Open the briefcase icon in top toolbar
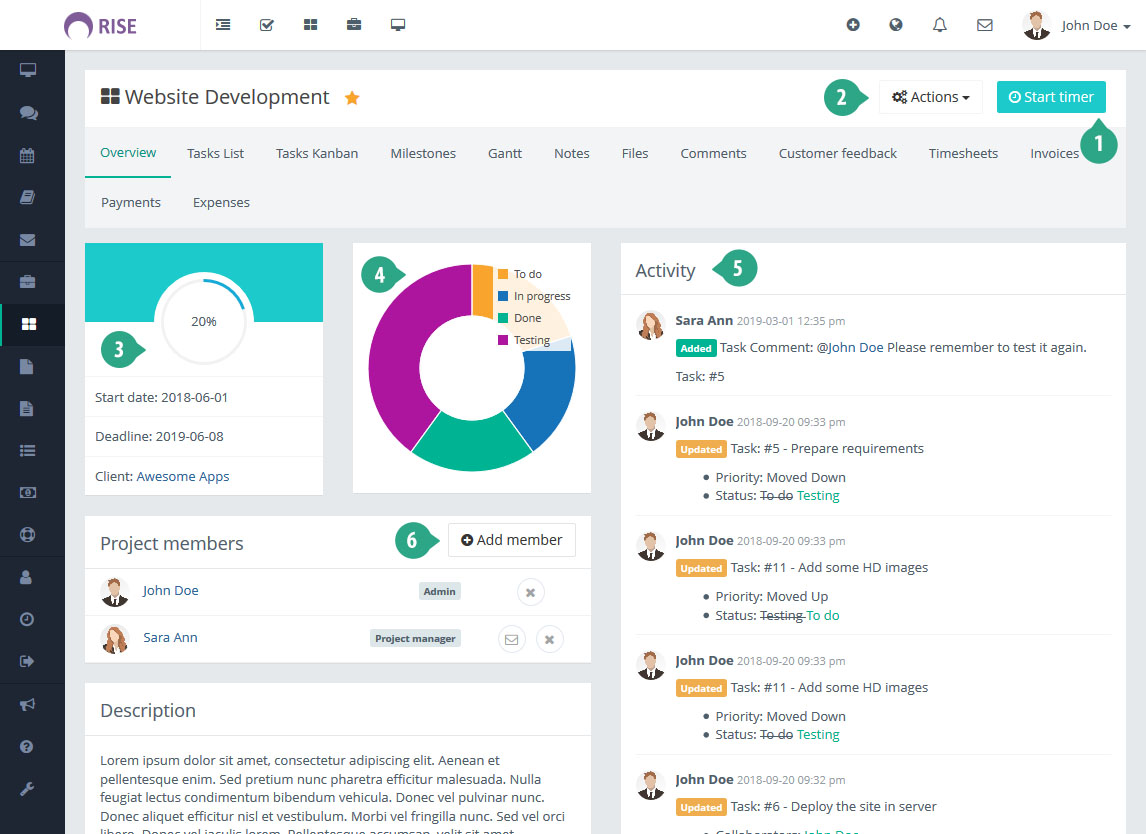This screenshot has width=1146, height=834. [x=354, y=25]
